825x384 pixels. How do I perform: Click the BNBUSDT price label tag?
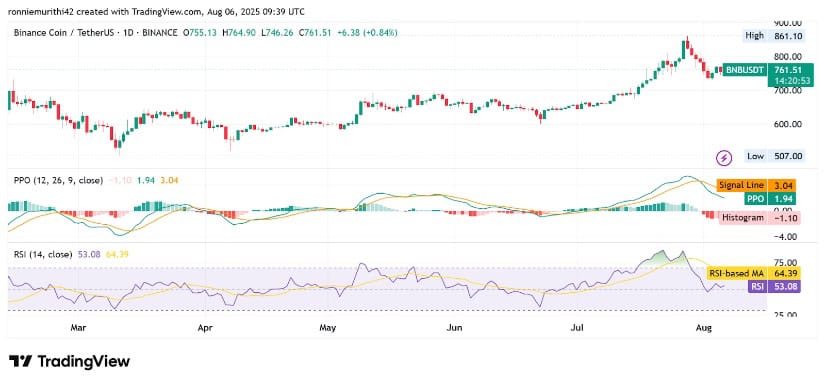point(743,69)
